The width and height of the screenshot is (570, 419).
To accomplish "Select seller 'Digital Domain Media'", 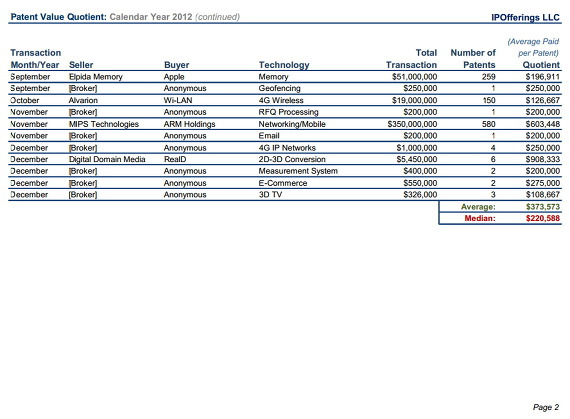I will (107, 159).
